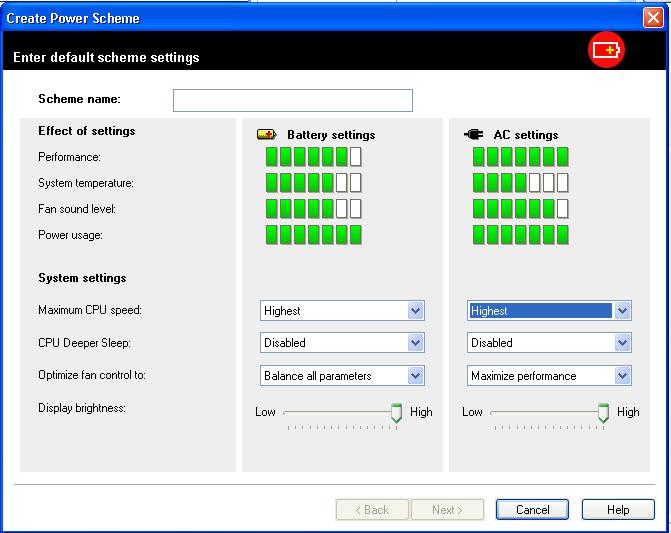Click the AC System temperature level bar
Image resolution: width=671 pixels, height=533 pixels.
click(x=520, y=183)
